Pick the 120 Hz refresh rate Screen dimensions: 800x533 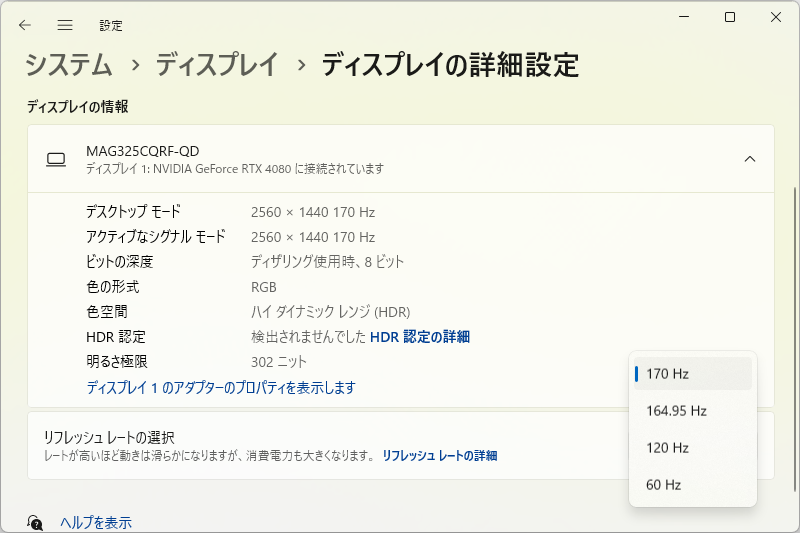tap(692, 448)
